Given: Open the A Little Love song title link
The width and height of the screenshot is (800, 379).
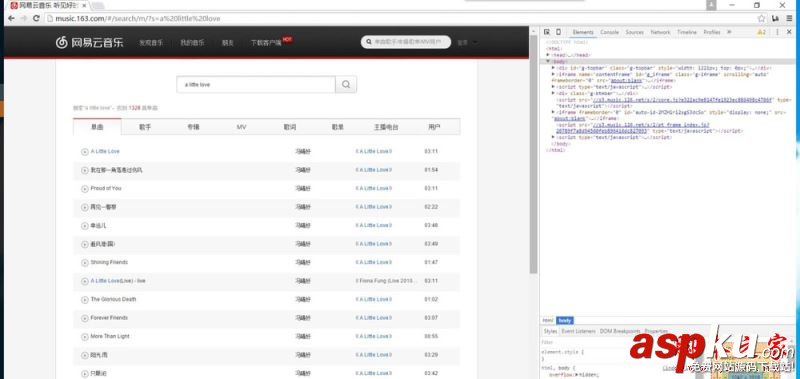Looking at the screenshot, I should [105, 151].
